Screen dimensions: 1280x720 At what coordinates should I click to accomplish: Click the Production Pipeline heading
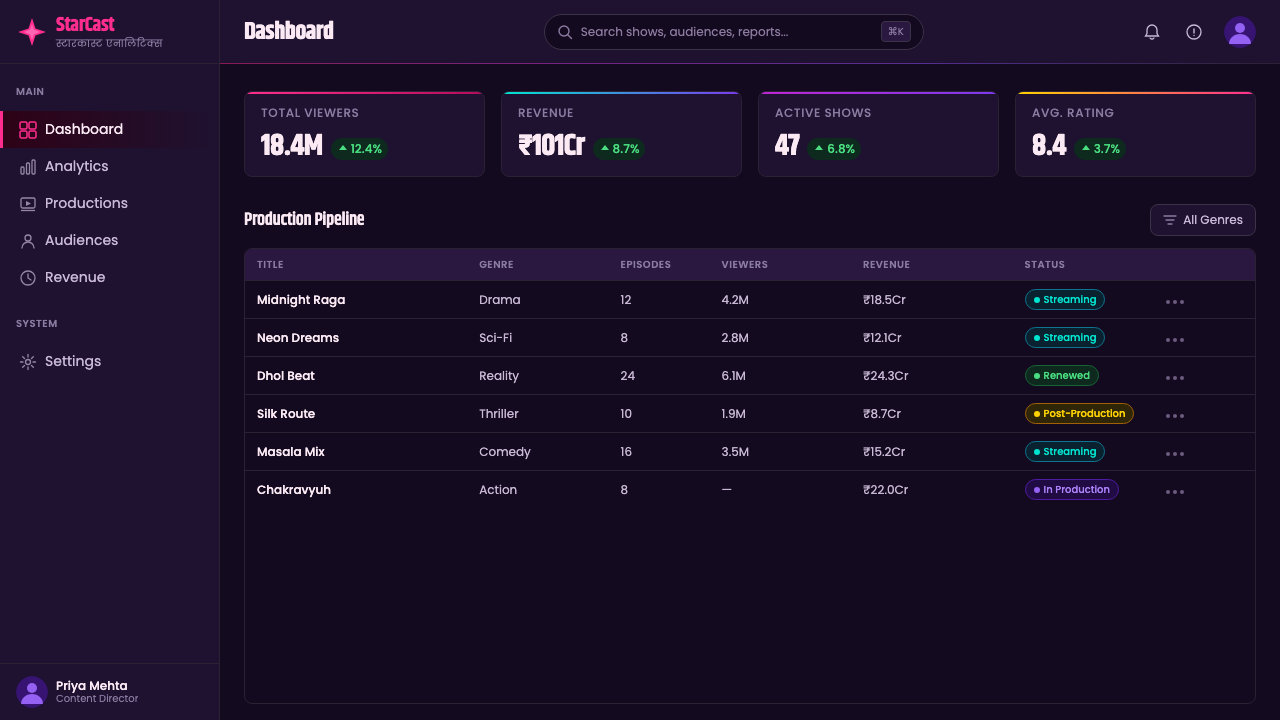(x=304, y=219)
